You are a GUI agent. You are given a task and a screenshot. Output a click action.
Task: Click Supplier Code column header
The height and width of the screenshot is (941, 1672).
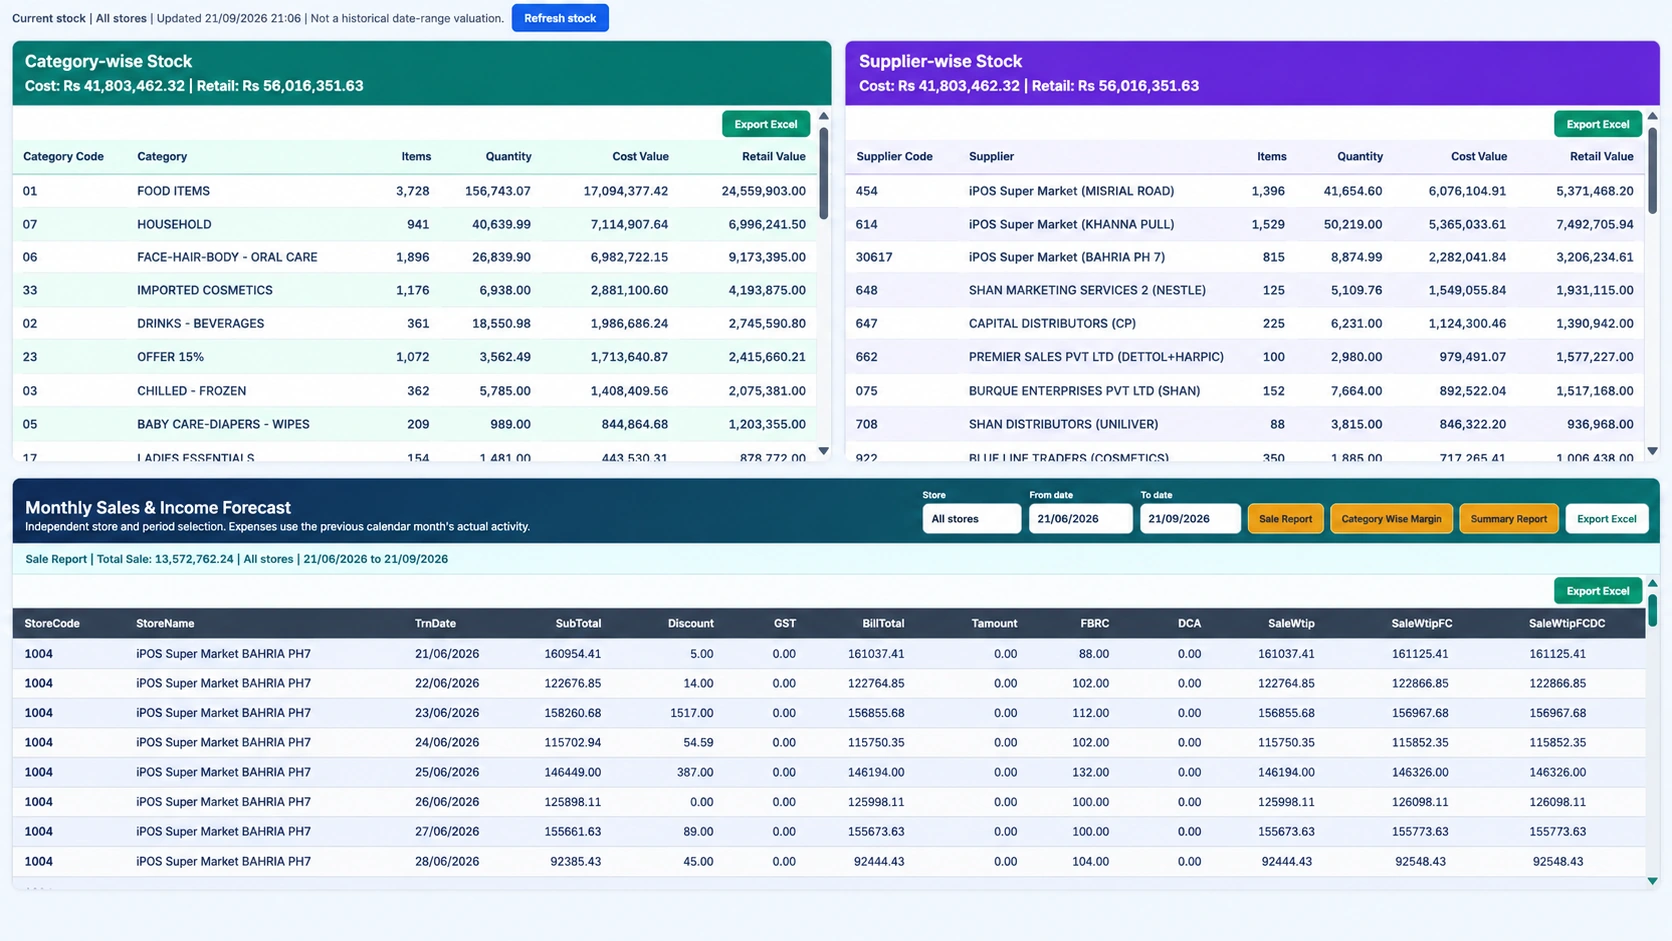pyautogui.click(x=894, y=157)
